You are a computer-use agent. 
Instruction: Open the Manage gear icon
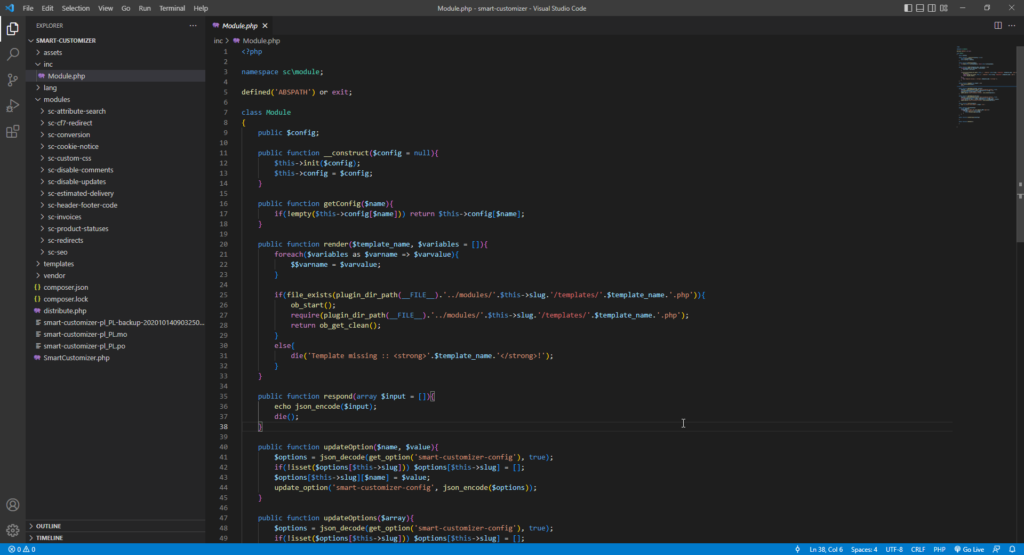coord(12,530)
